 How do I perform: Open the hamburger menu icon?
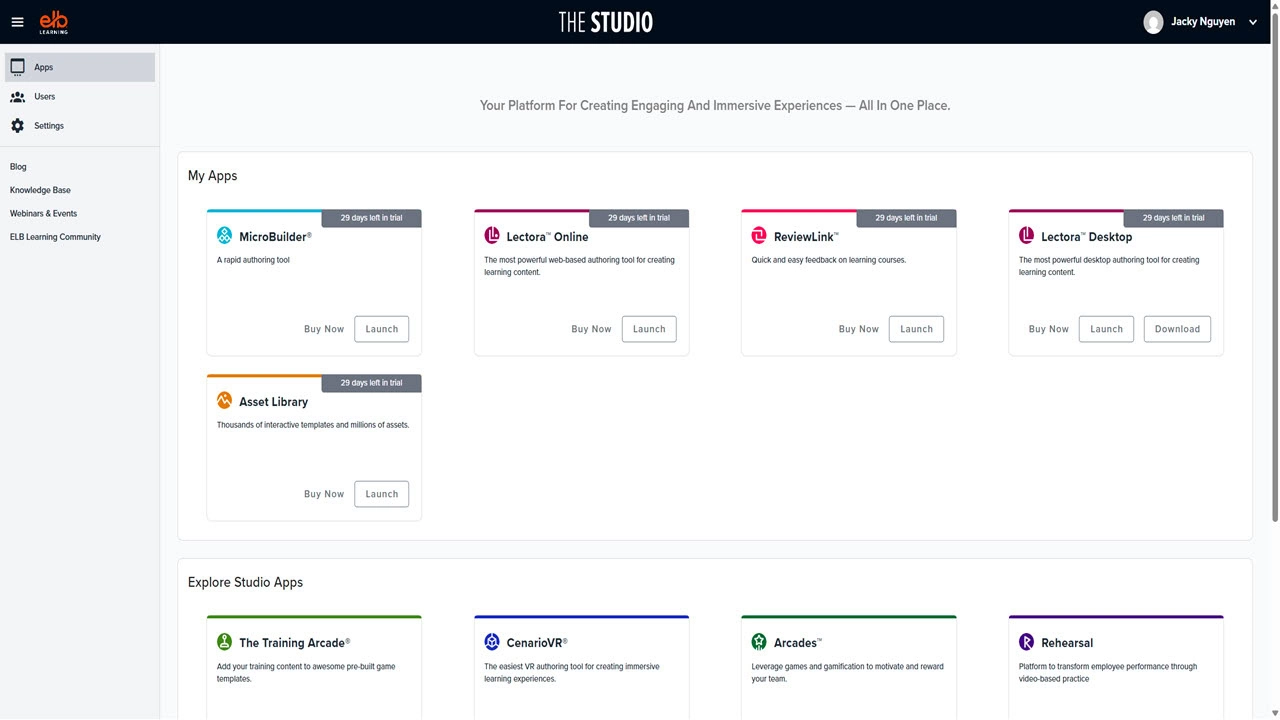tap(17, 22)
